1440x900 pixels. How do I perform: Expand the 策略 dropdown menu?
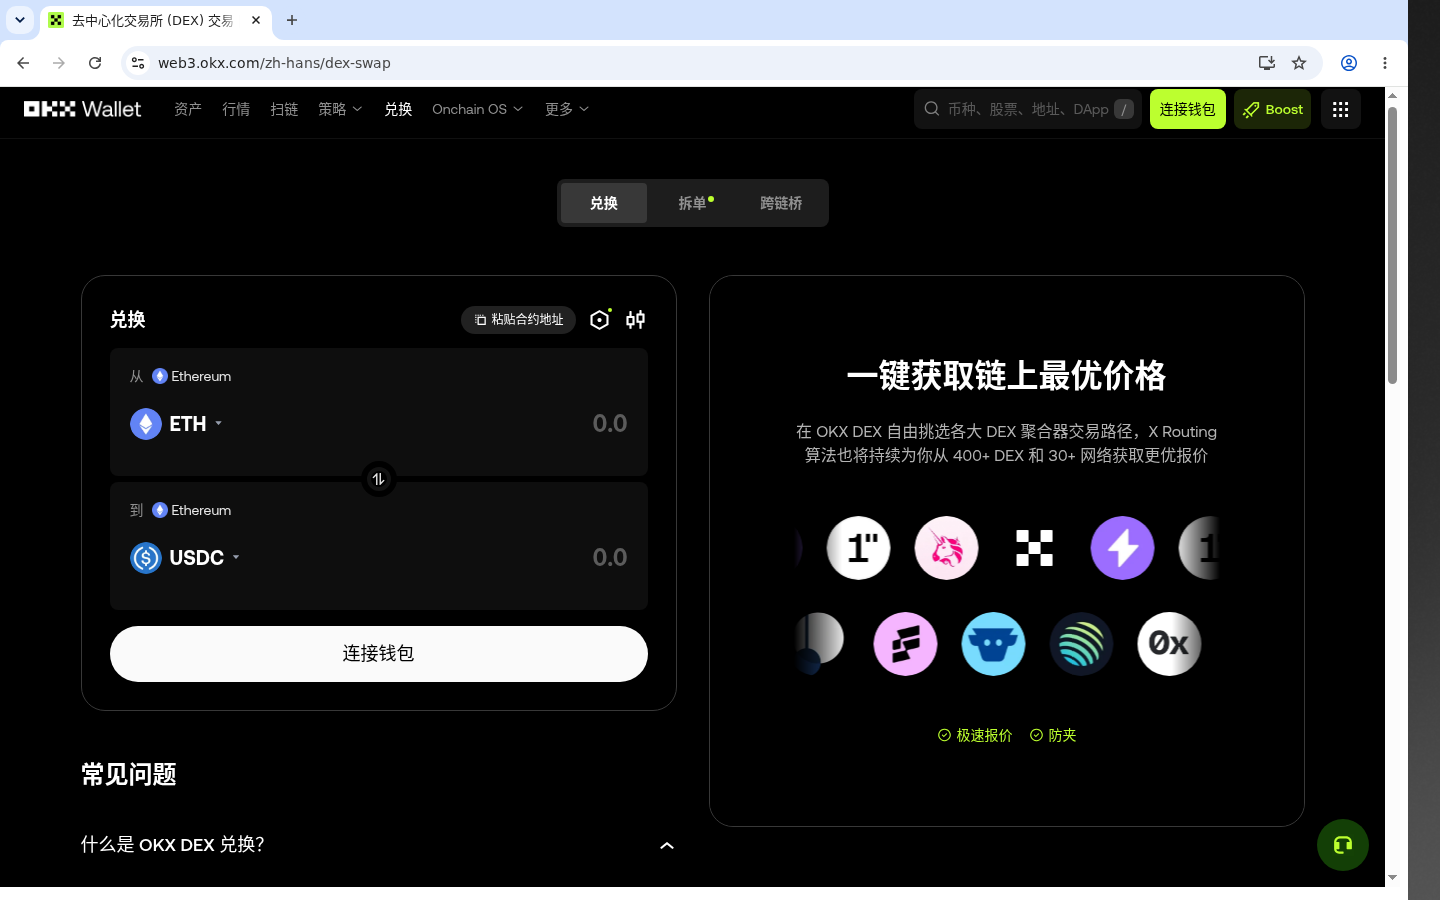340,109
